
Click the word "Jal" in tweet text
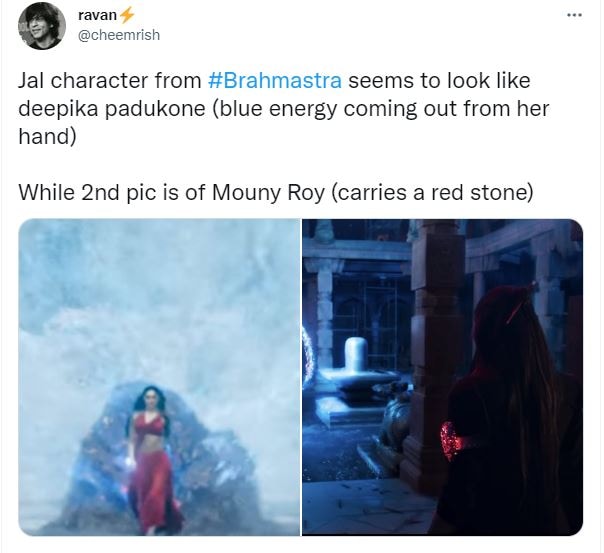(31, 80)
